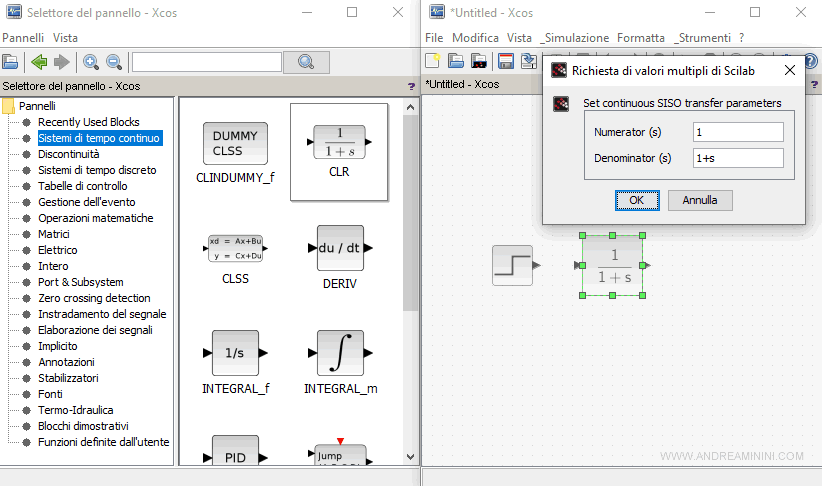Select the Jump block in palette
The width and height of the screenshot is (822, 486).
[340, 453]
